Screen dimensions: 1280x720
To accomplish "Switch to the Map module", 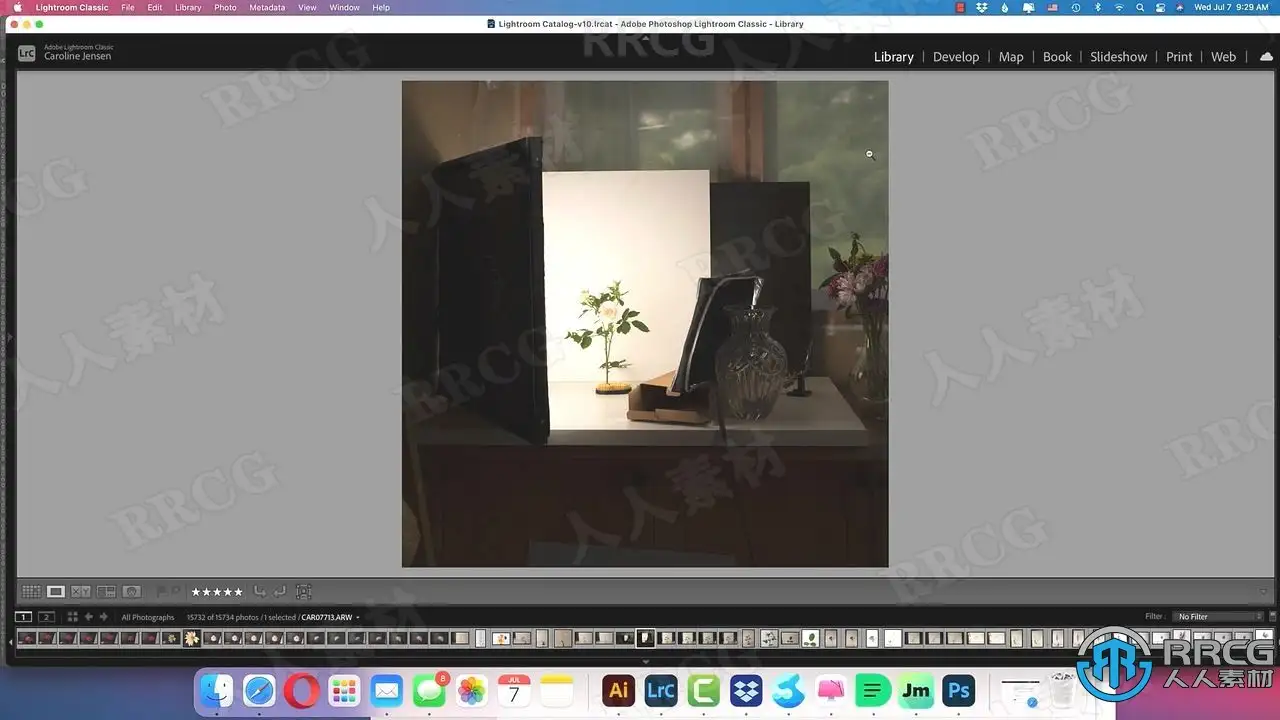I will coord(1011,57).
